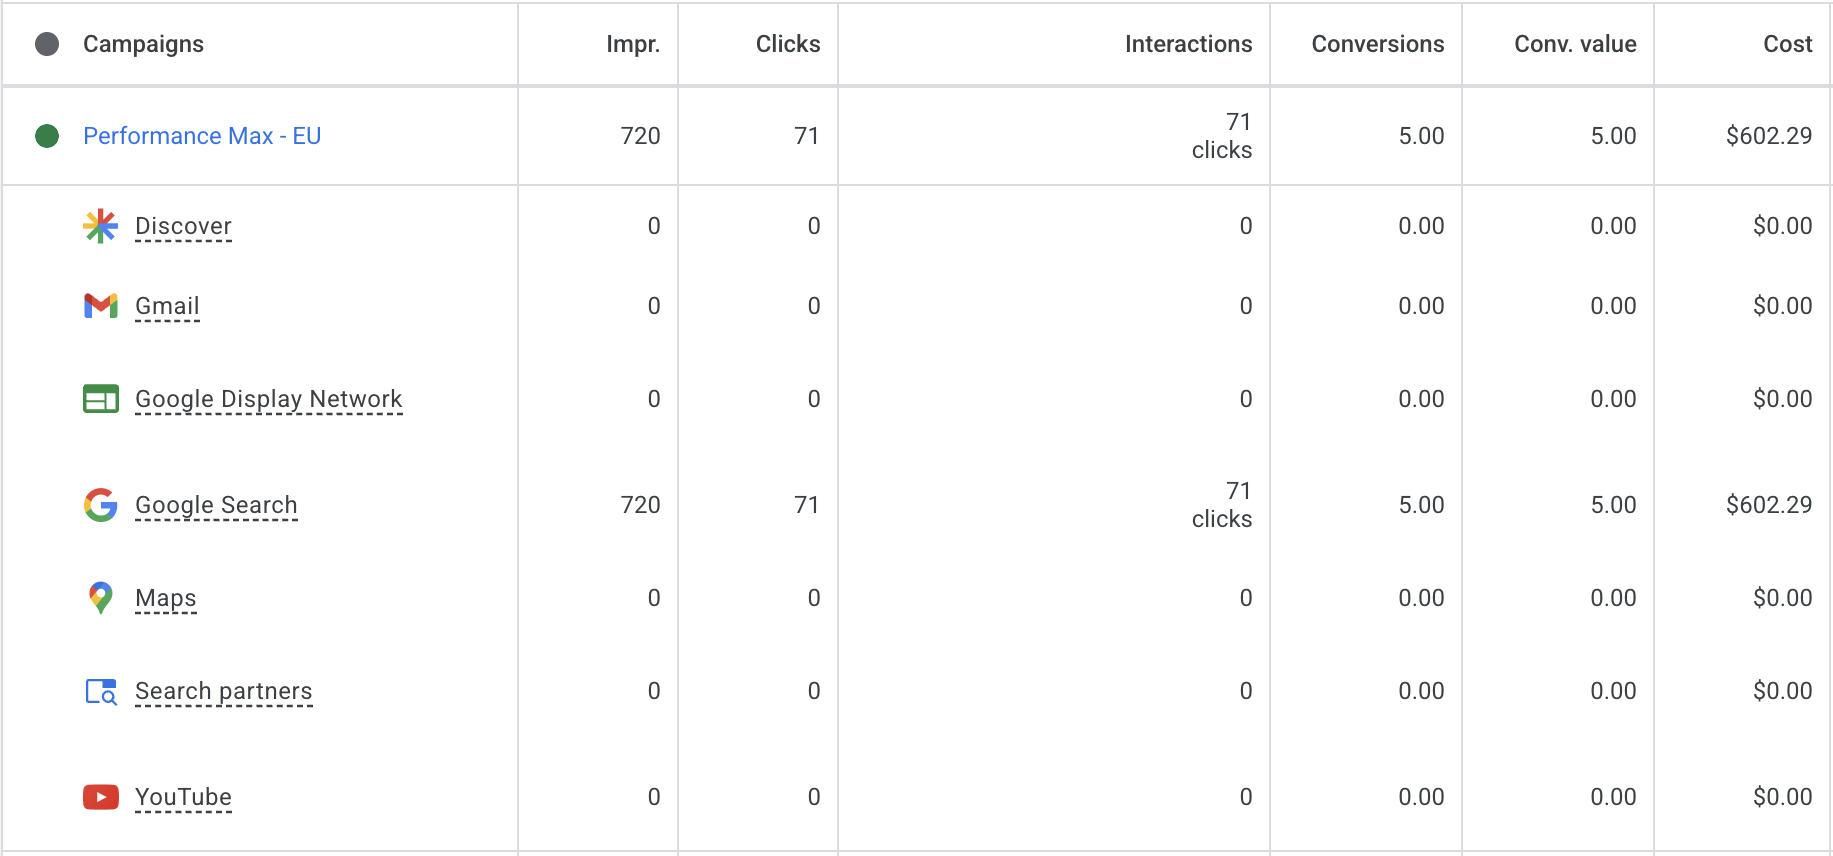
Task: Open the YouTube channel details
Action: 183,797
